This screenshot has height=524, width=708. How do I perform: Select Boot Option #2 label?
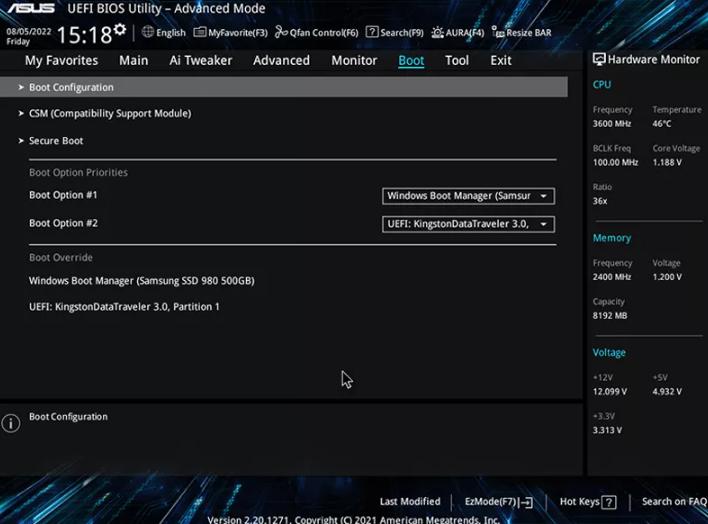(x=63, y=223)
